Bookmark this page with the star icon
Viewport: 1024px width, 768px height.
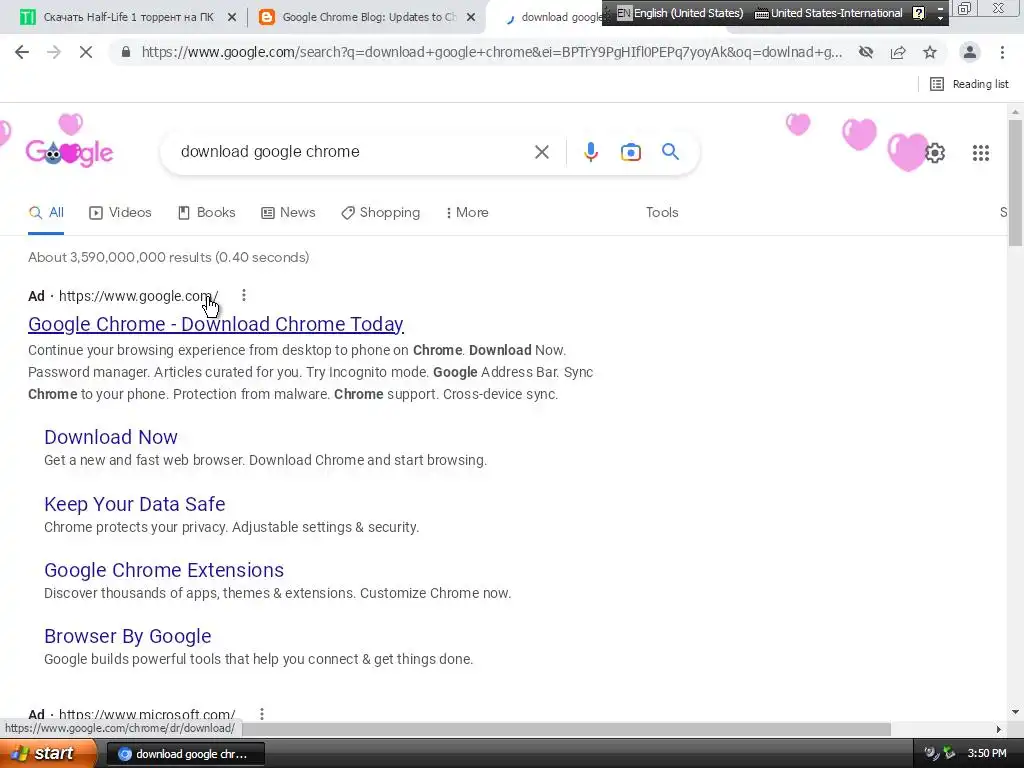coord(930,52)
